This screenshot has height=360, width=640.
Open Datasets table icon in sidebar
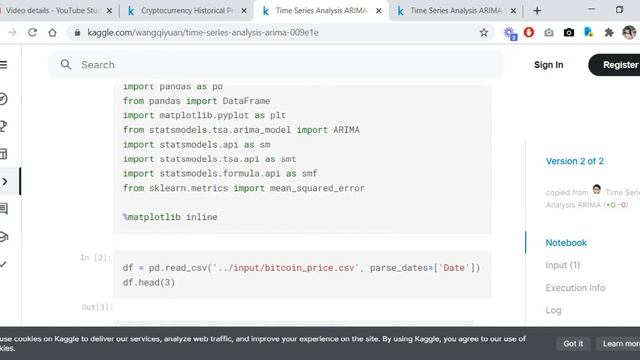[x=3, y=154]
